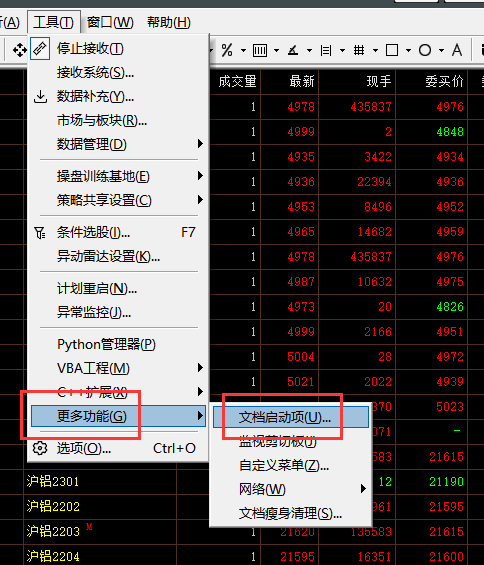This screenshot has height=565, width=484.
Task: Click the filter icon beside 条件选股
Action: tap(40, 233)
